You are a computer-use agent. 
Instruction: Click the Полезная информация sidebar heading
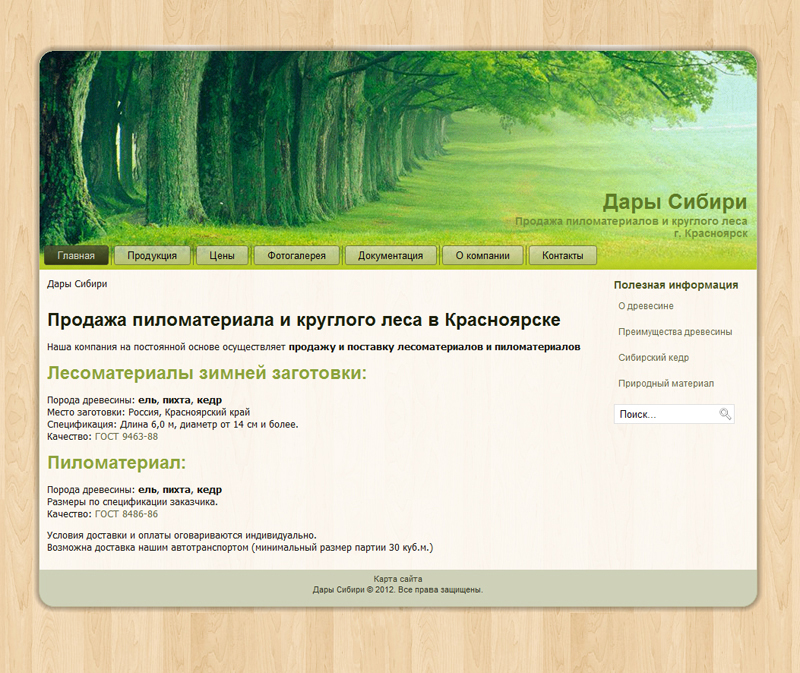[x=676, y=285]
